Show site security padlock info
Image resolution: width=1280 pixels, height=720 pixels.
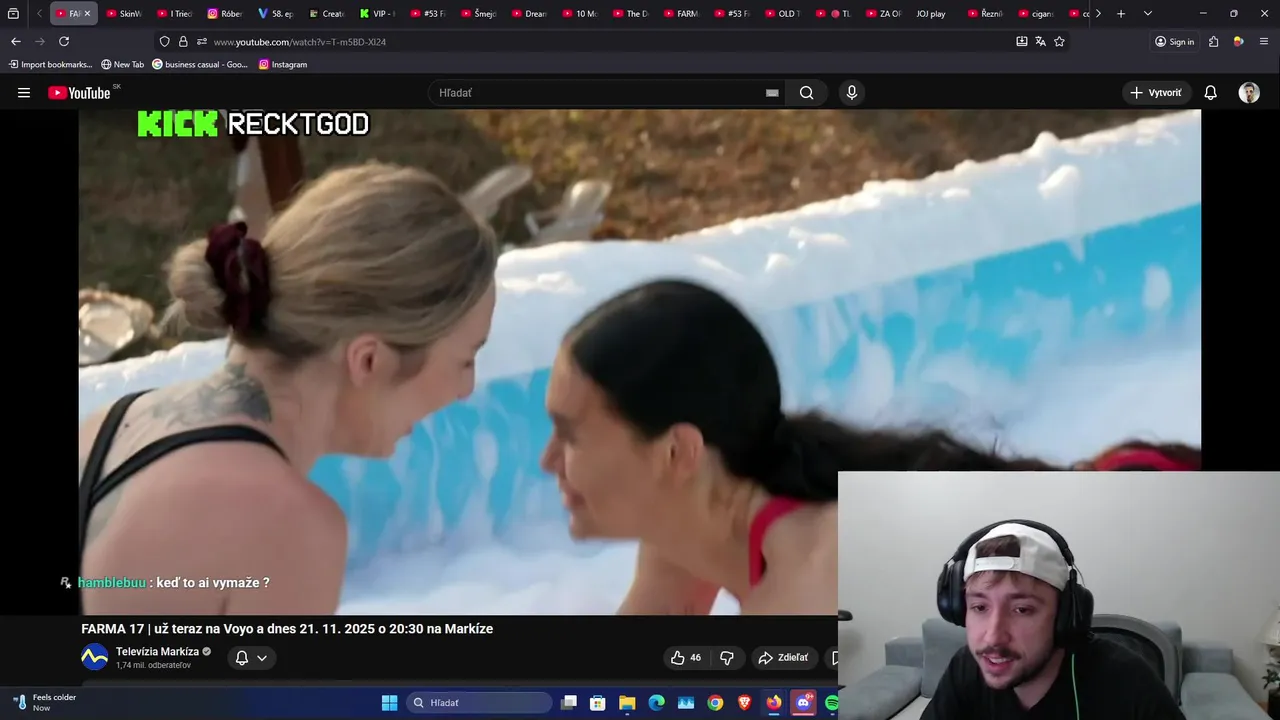coord(183,41)
